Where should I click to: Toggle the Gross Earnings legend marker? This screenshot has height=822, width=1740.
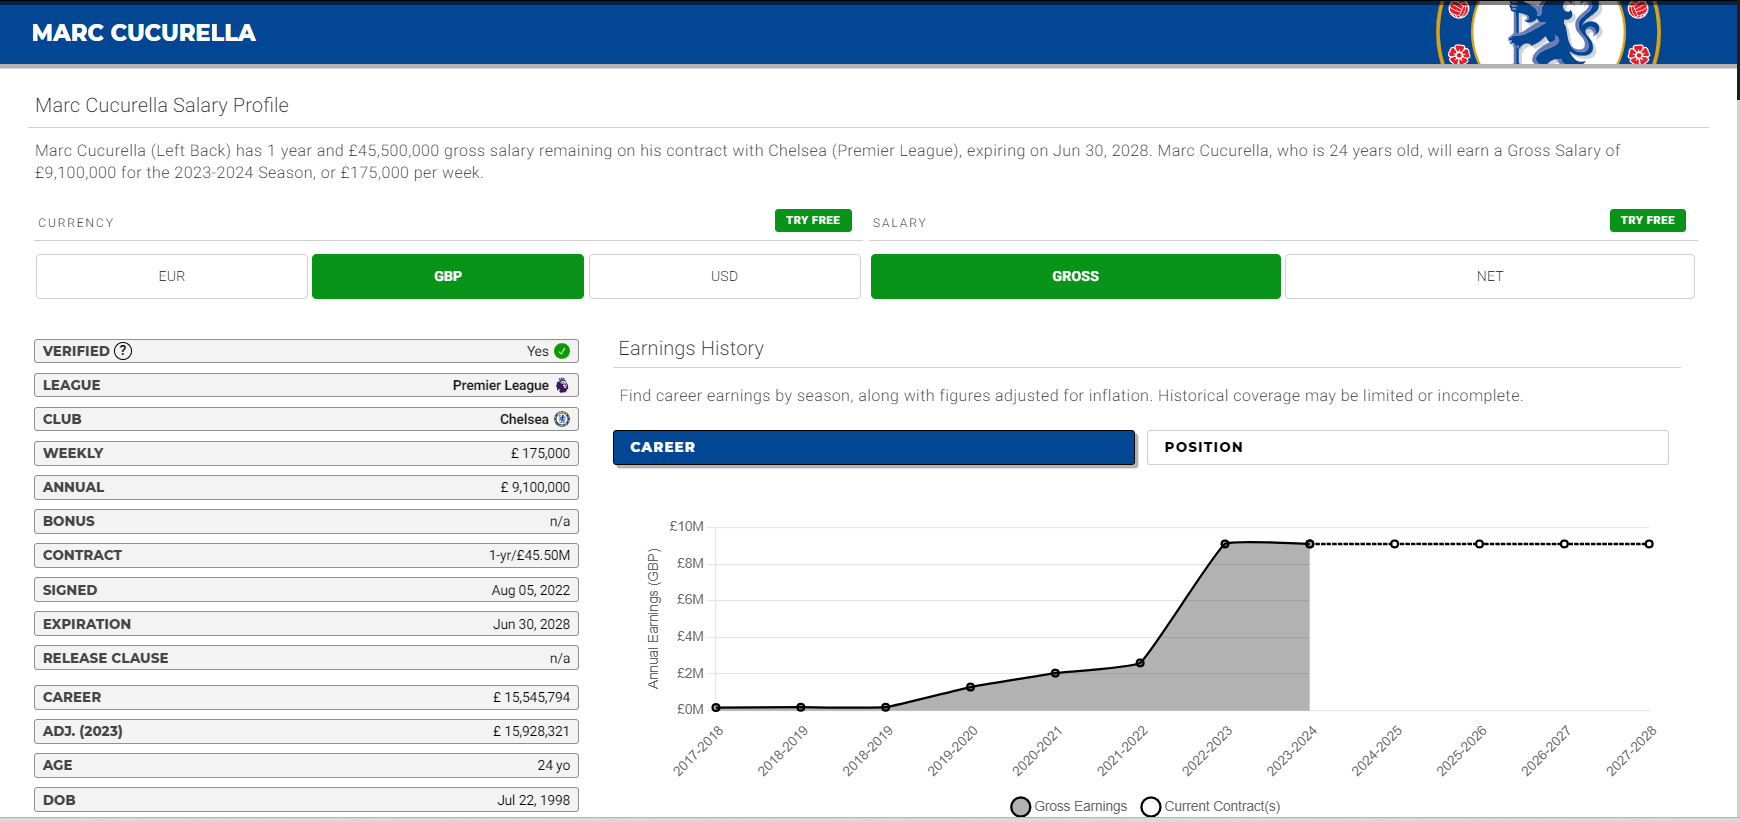1021,806
